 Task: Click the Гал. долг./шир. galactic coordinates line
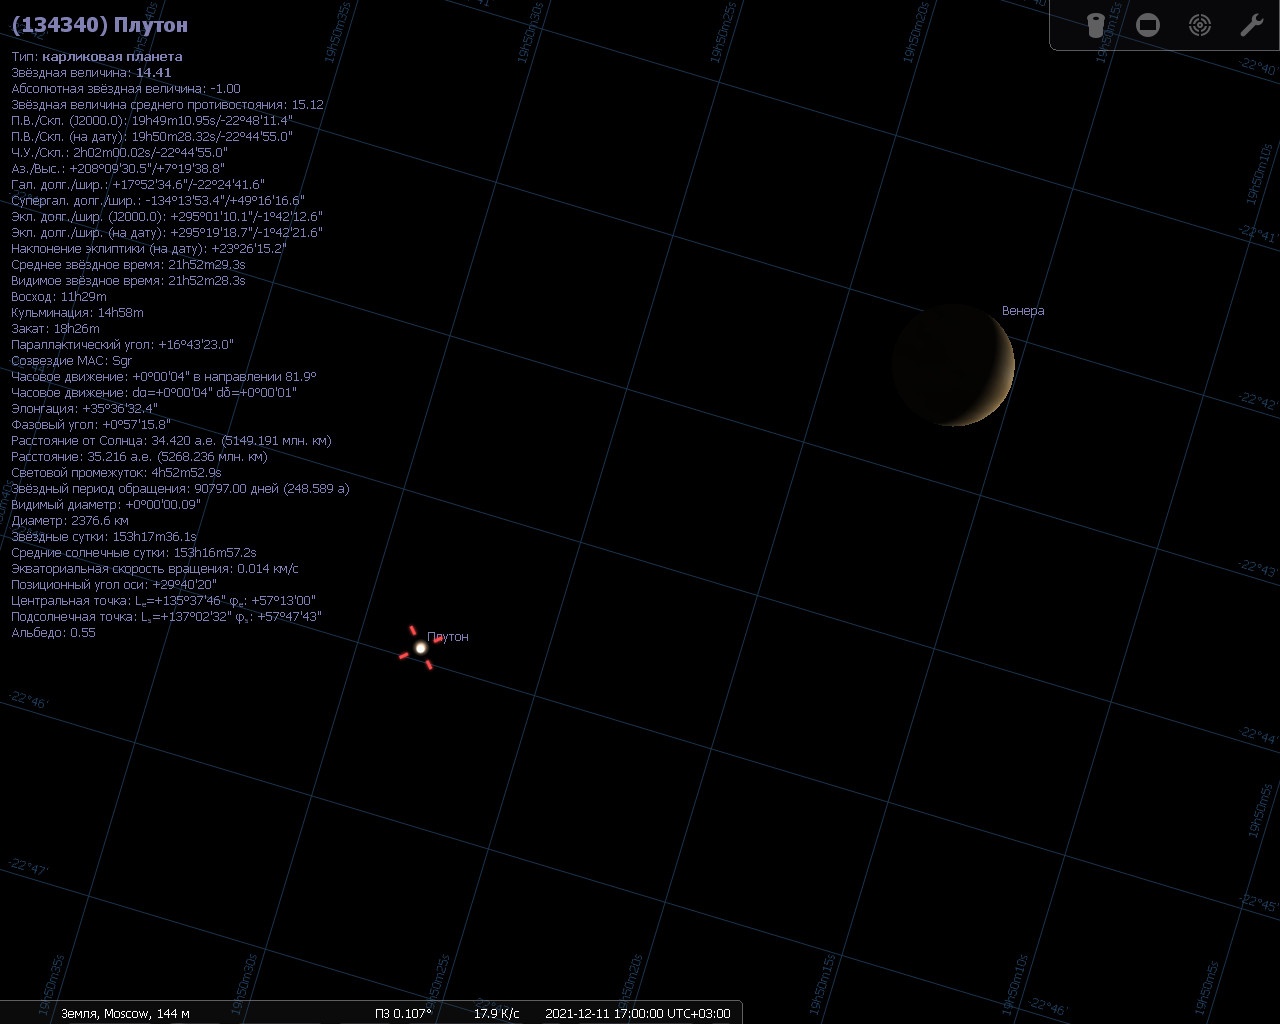click(138, 185)
